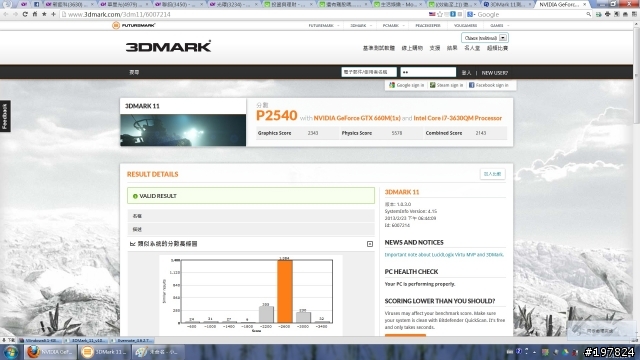The width and height of the screenshot is (640, 360).
Task: Click the 登入 login link
Action: [x=466, y=73]
